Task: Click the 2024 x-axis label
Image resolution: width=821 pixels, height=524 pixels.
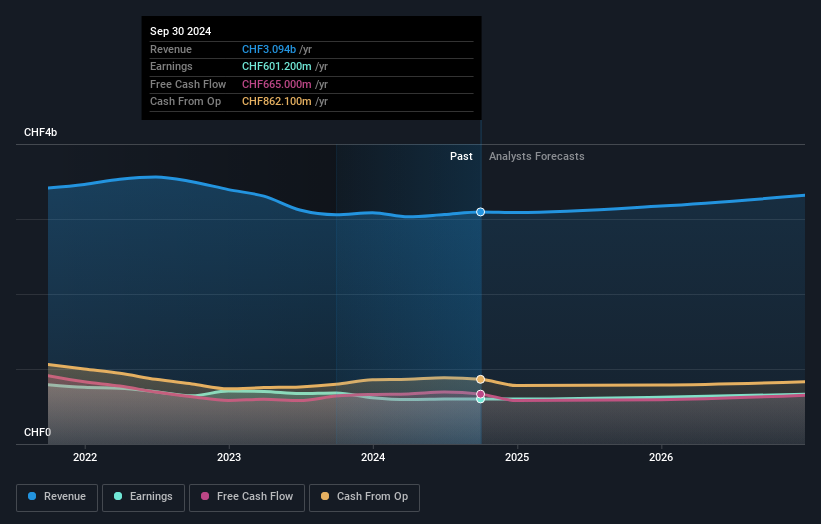Action: [x=373, y=457]
